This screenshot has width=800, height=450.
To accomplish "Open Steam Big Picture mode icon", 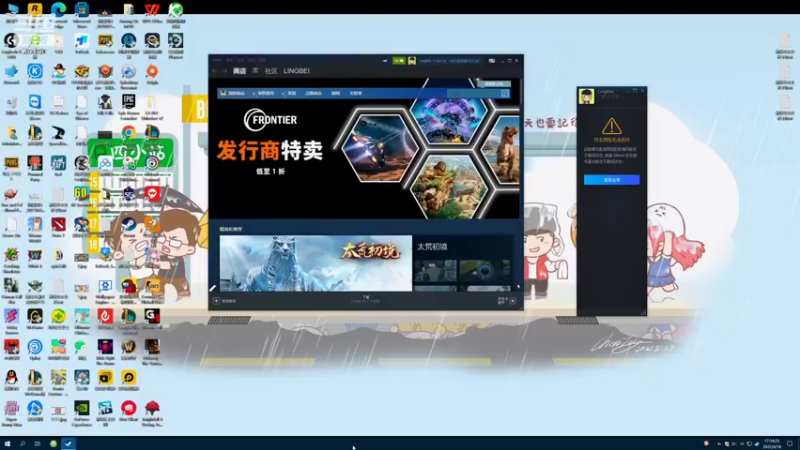I will click(x=492, y=61).
